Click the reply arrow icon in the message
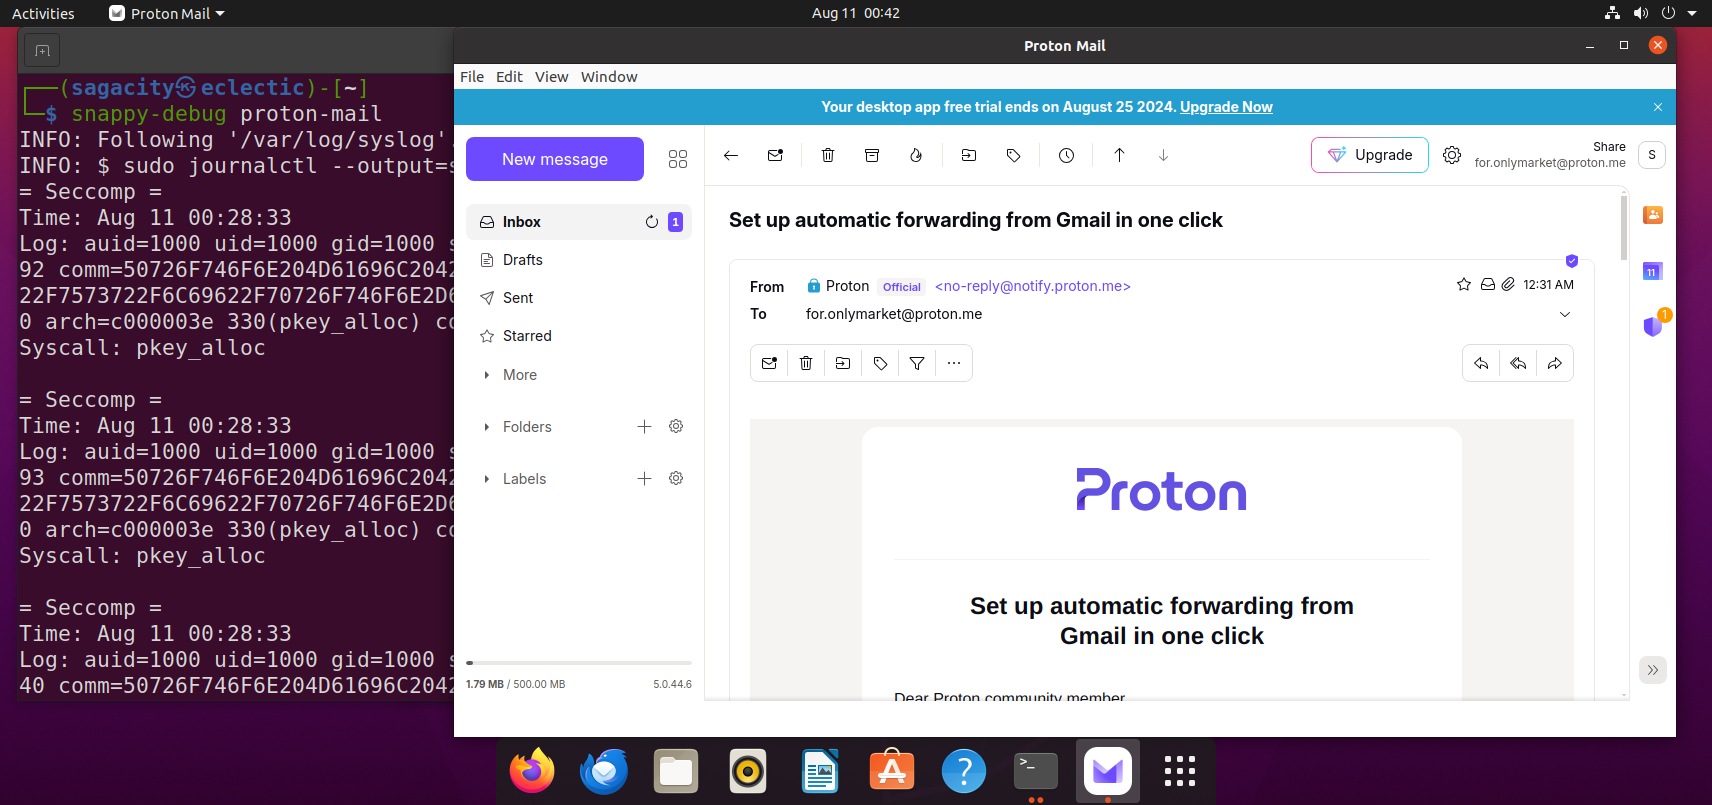 pyautogui.click(x=1481, y=363)
